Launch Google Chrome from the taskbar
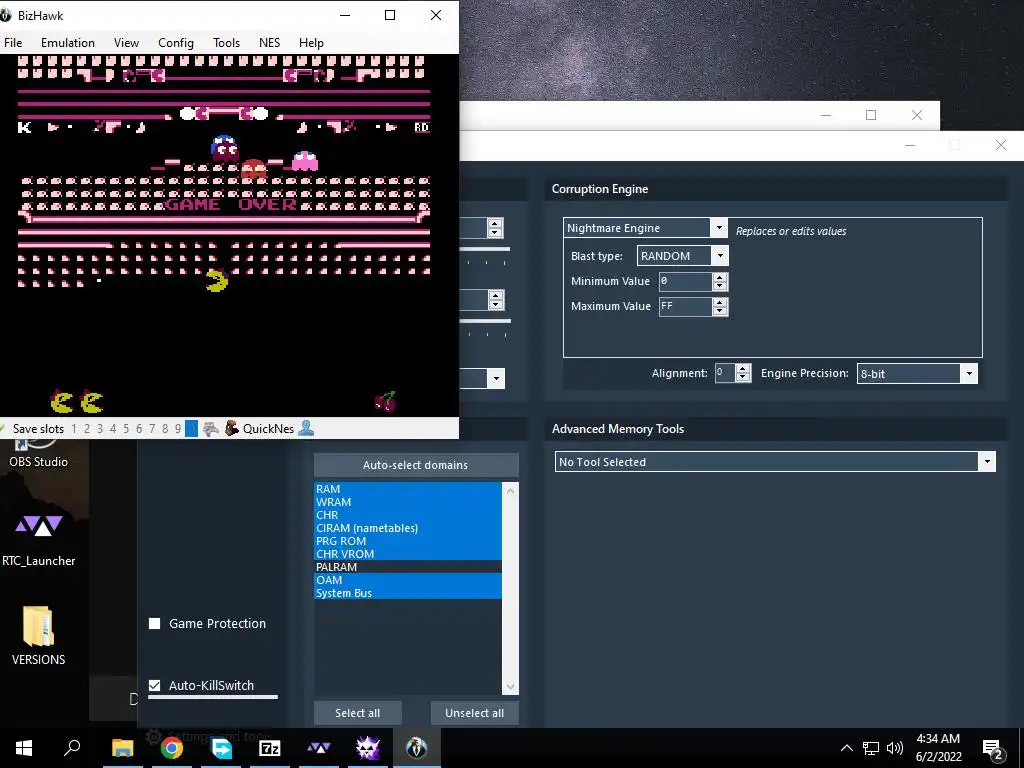Viewport: 1024px width, 768px height. click(x=172, y=748)
